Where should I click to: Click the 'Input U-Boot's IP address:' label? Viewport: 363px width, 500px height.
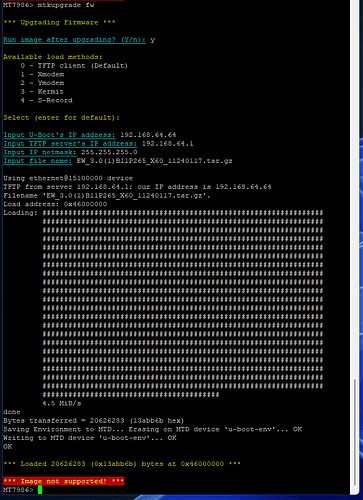(x=59, y=135)
